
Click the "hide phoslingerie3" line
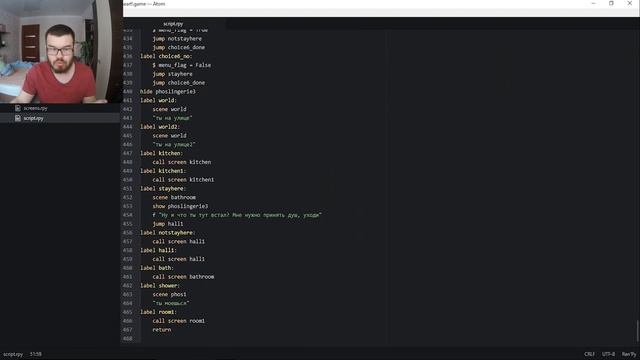click(x=168, y=92)
